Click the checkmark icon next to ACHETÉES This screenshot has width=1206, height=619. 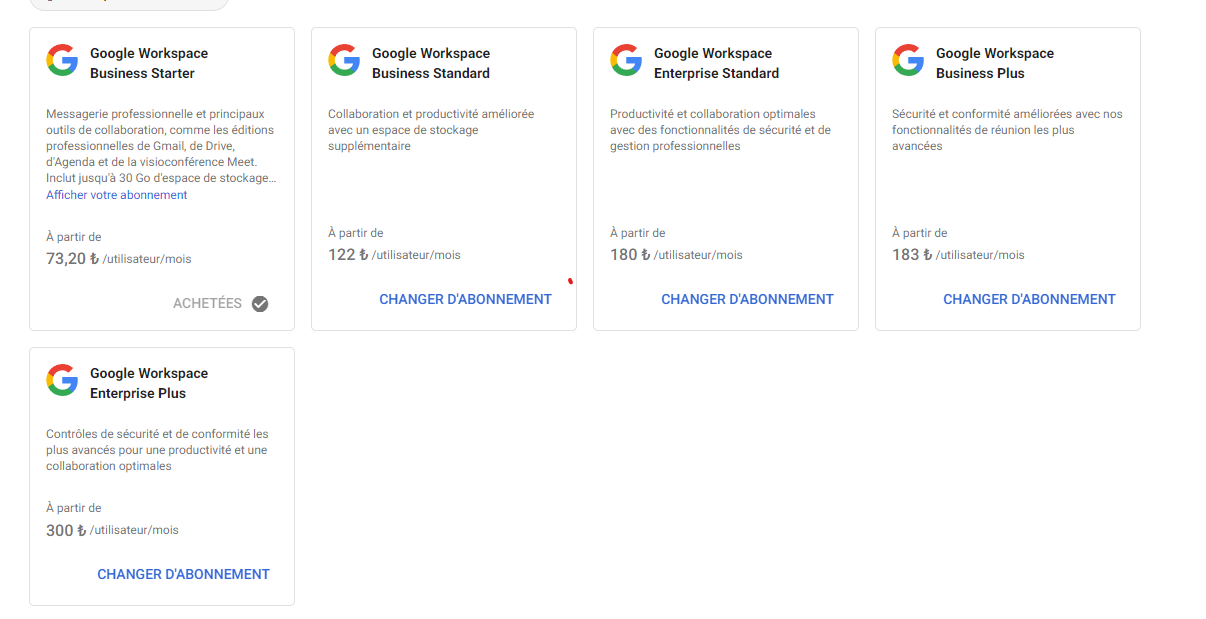(260, 303)
